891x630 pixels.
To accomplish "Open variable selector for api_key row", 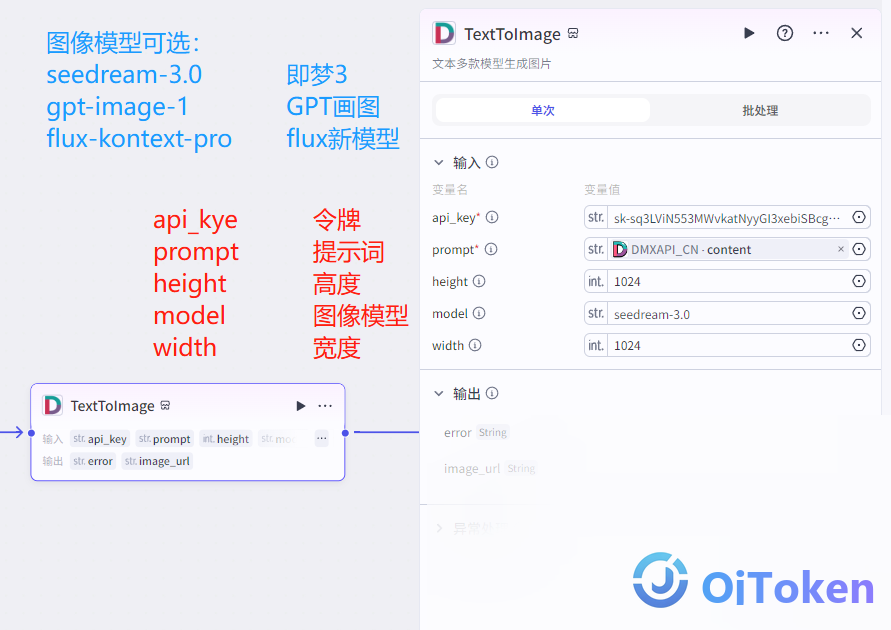I will click(x=859, y=217).
